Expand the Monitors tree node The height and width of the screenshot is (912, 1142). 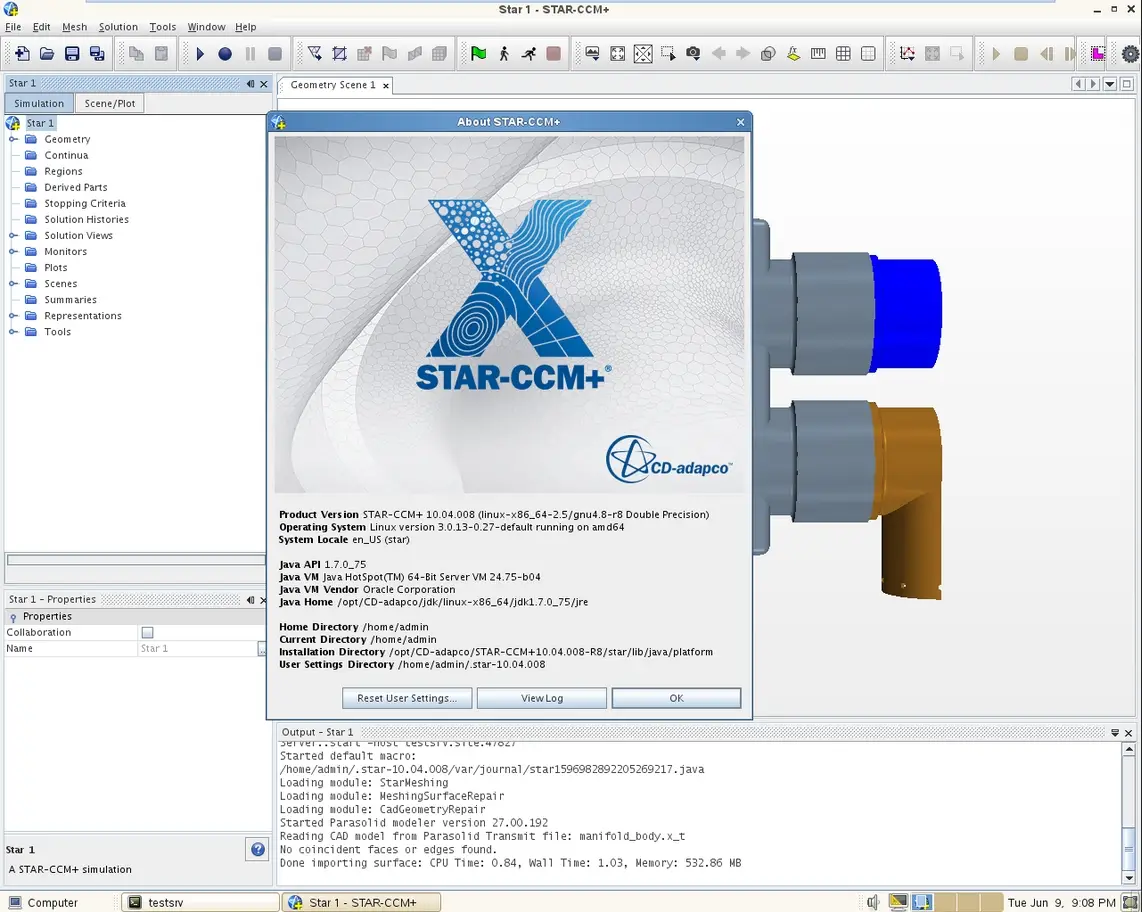13,251
